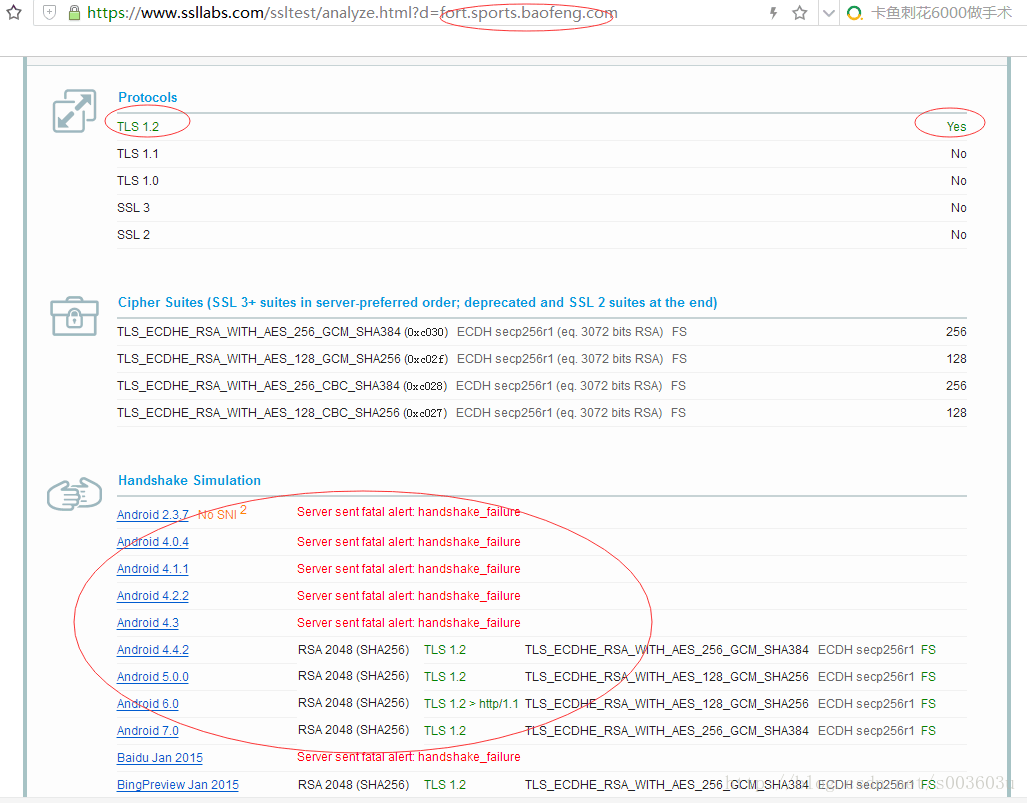
Task: Click the No value in TLS 1.1 row
Action: (x=958, y=153)
